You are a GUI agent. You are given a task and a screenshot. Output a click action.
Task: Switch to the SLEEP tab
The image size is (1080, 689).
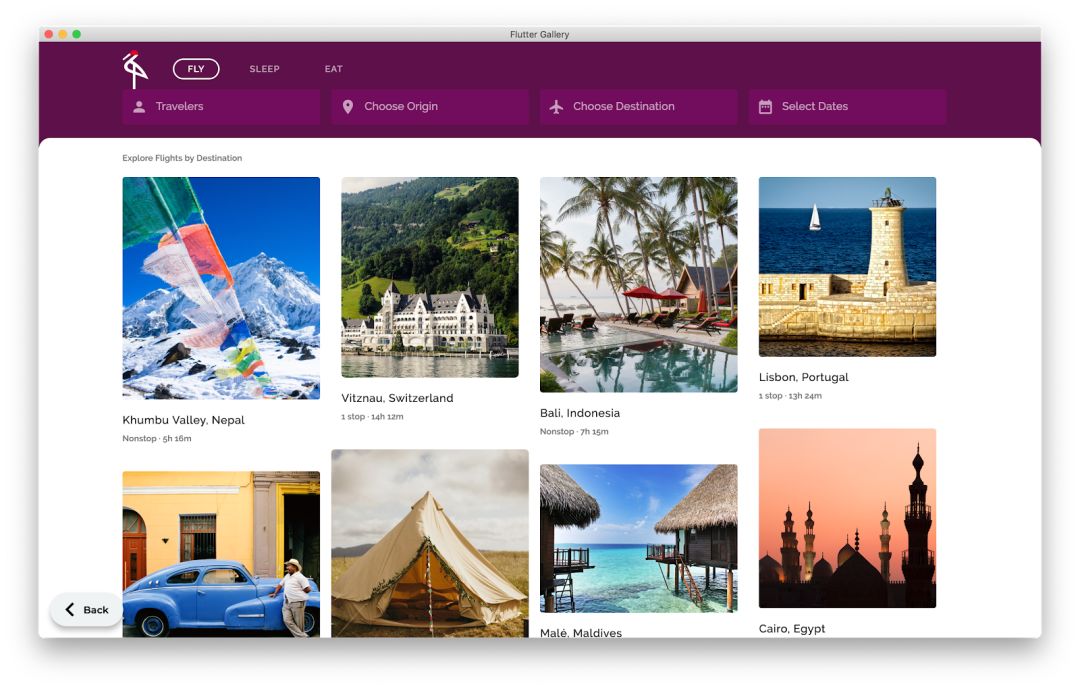coord(264,69)
